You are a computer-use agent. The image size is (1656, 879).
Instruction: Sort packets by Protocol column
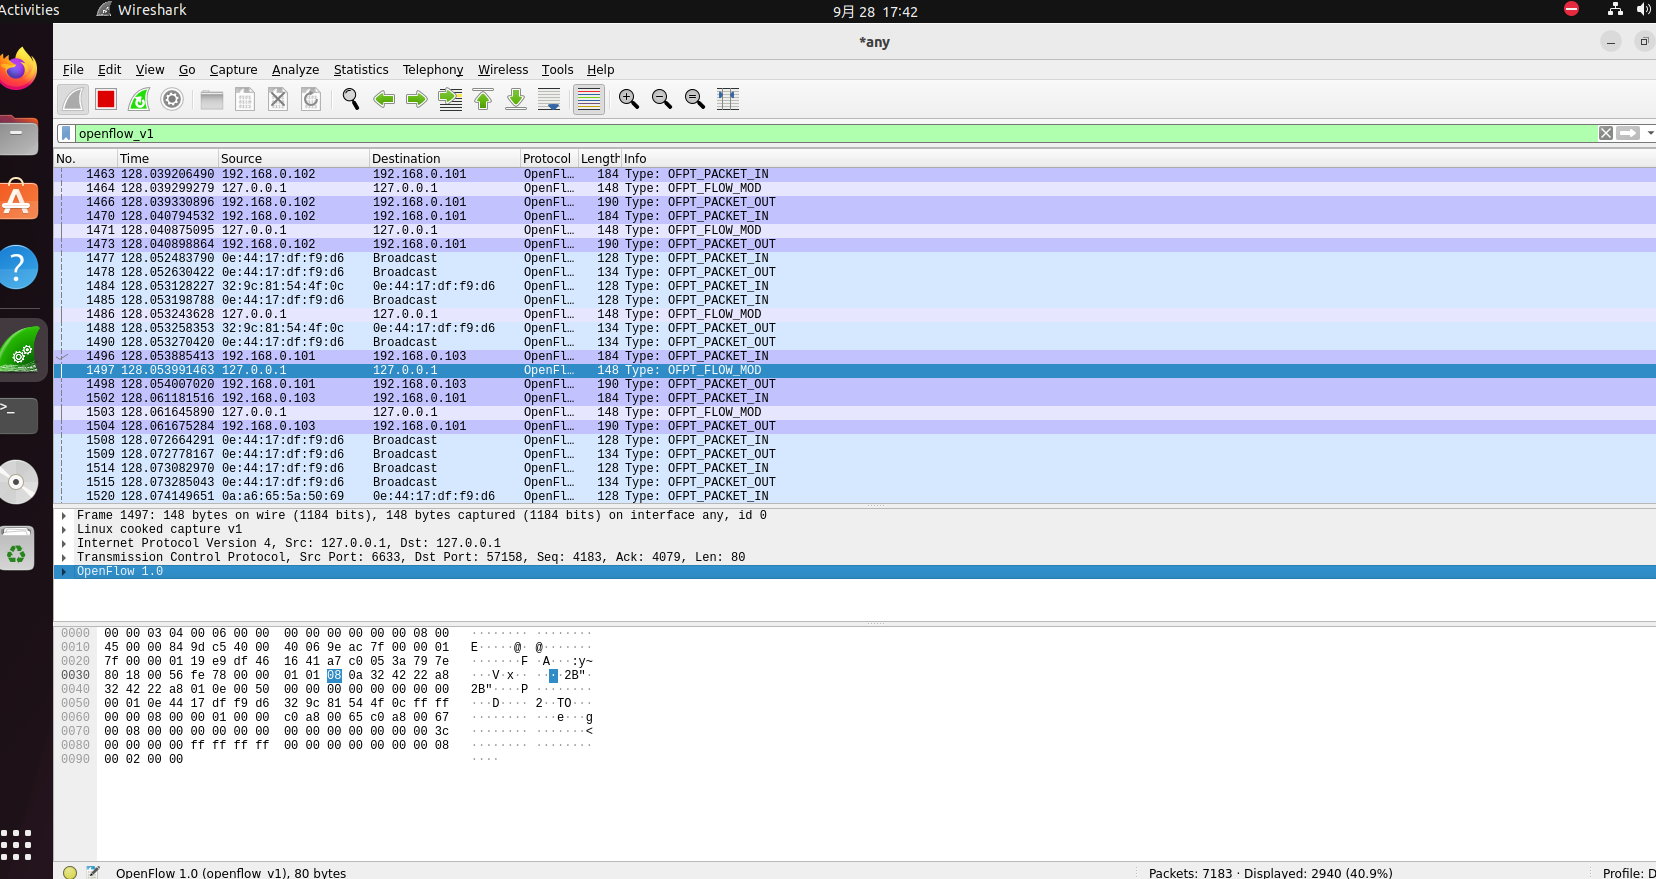[x=548, y=159]
